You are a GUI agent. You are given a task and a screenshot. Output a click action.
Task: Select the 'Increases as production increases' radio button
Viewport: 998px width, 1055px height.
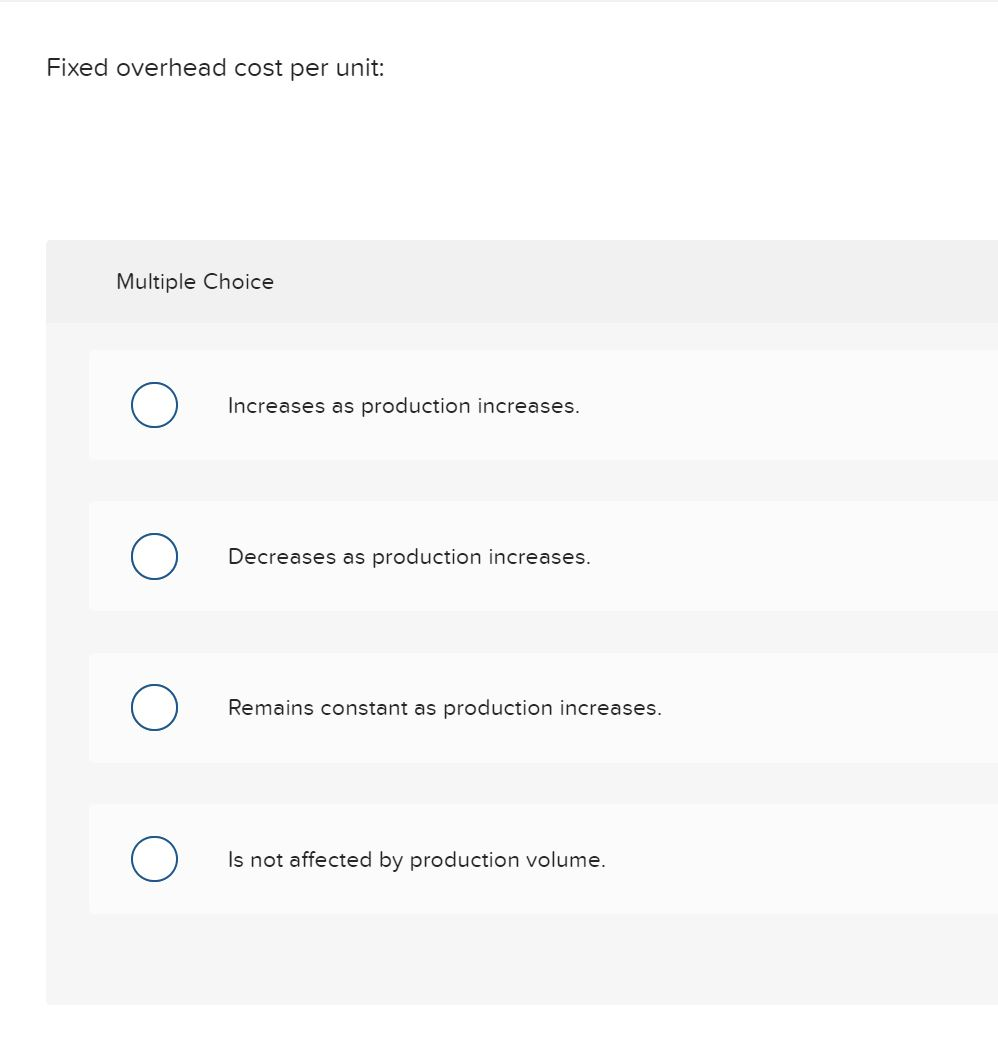153,404
